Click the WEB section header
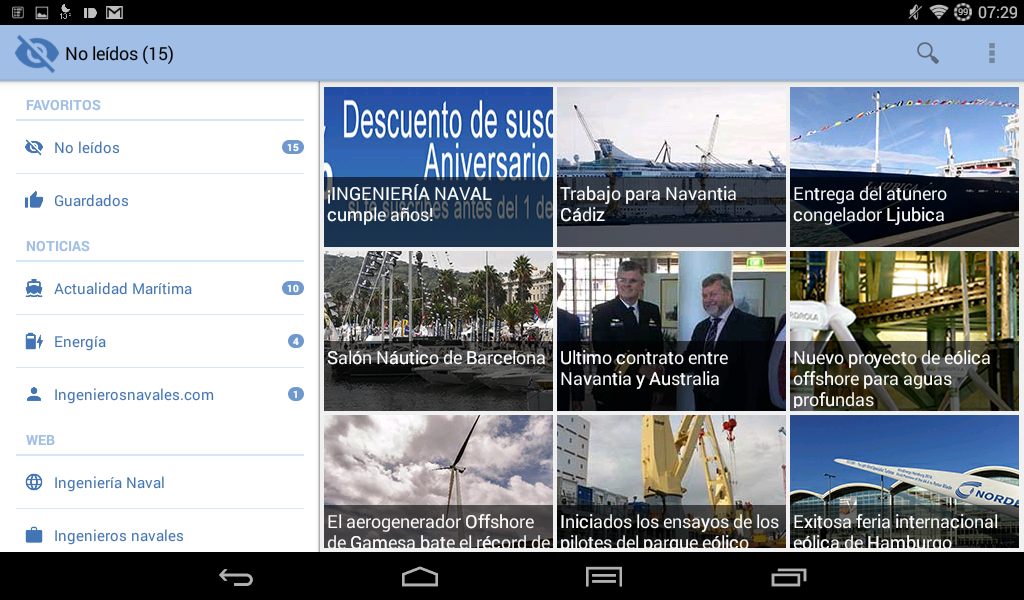The width and height of the screenshot is (1024, 600). pyautogui.click(x=40, y=440)
